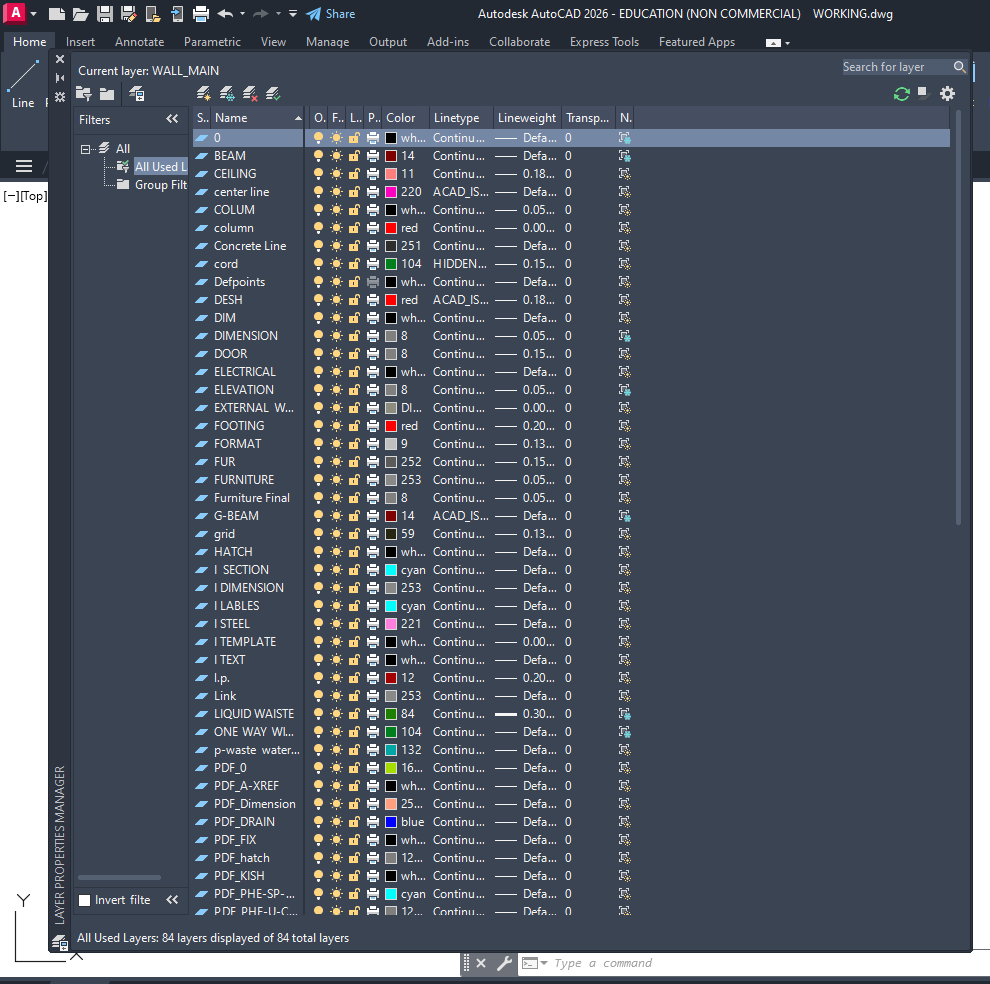
Task: Switch to the Annotate ribbon tab
Action: (x=139, y=42)
